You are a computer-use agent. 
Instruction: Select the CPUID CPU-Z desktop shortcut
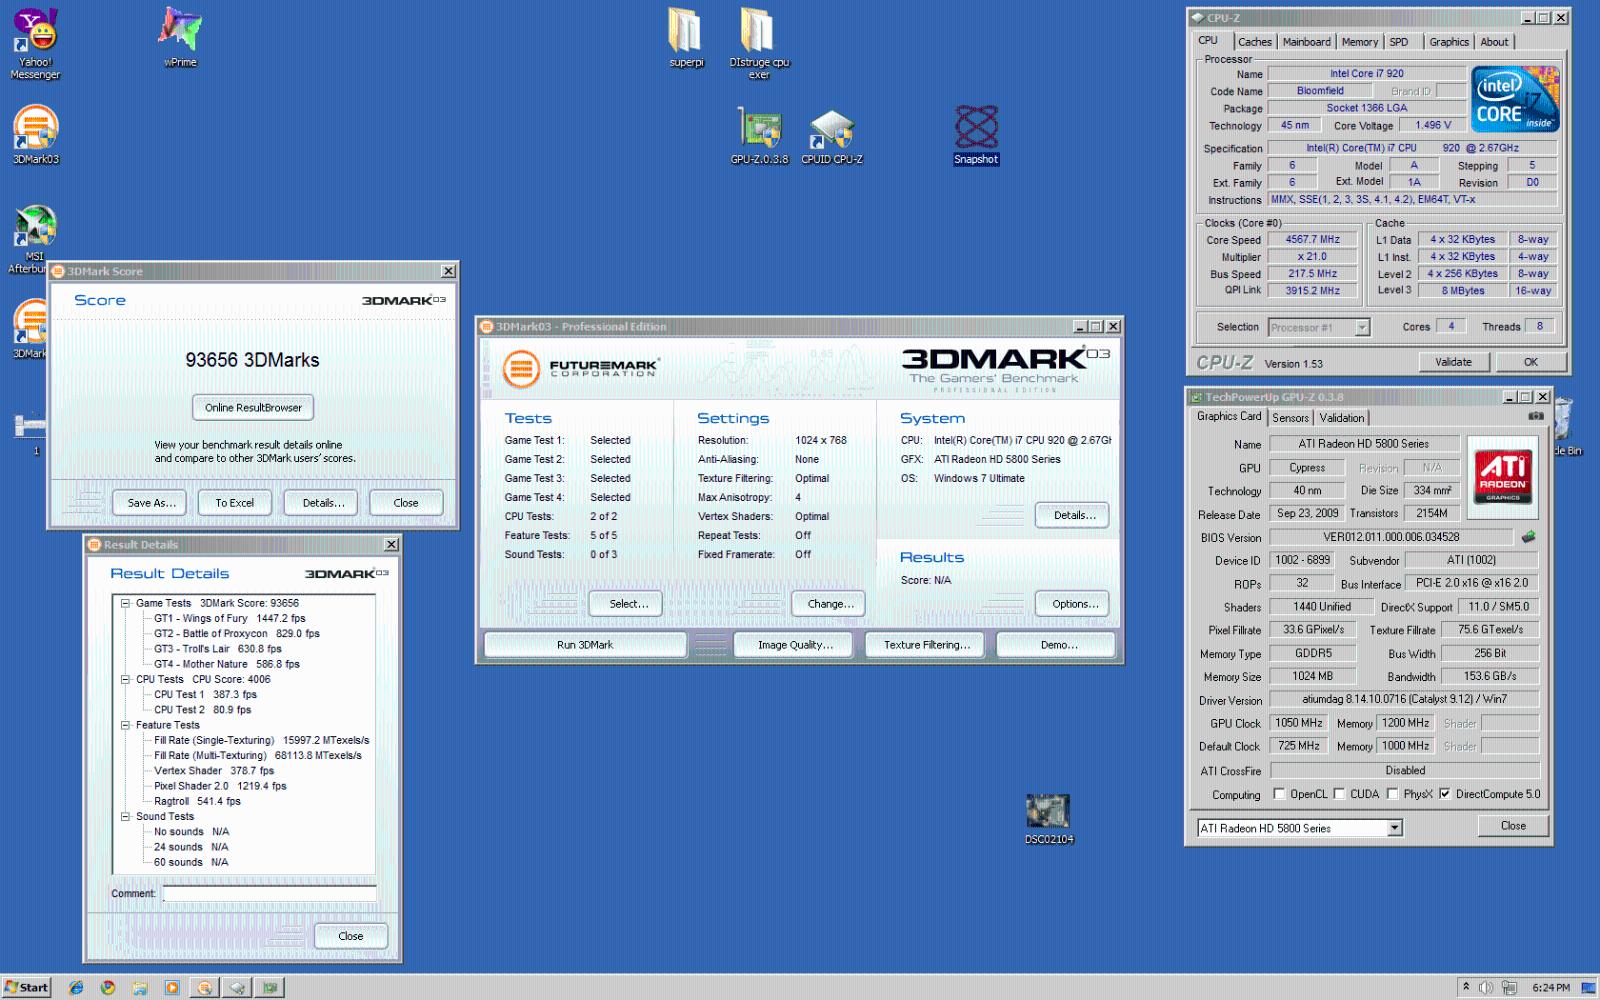831,136
